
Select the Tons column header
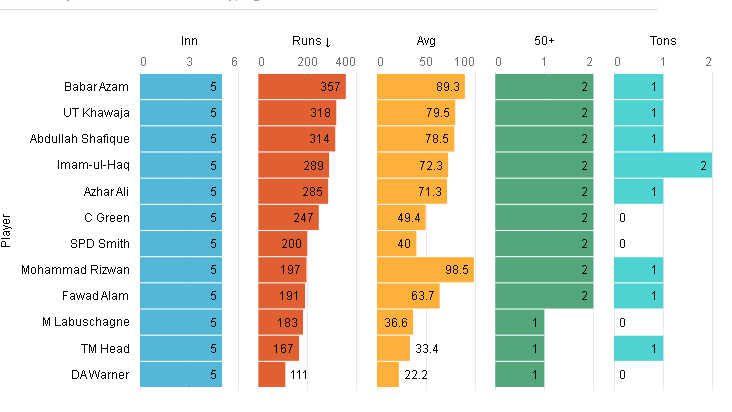click(662, 41)
